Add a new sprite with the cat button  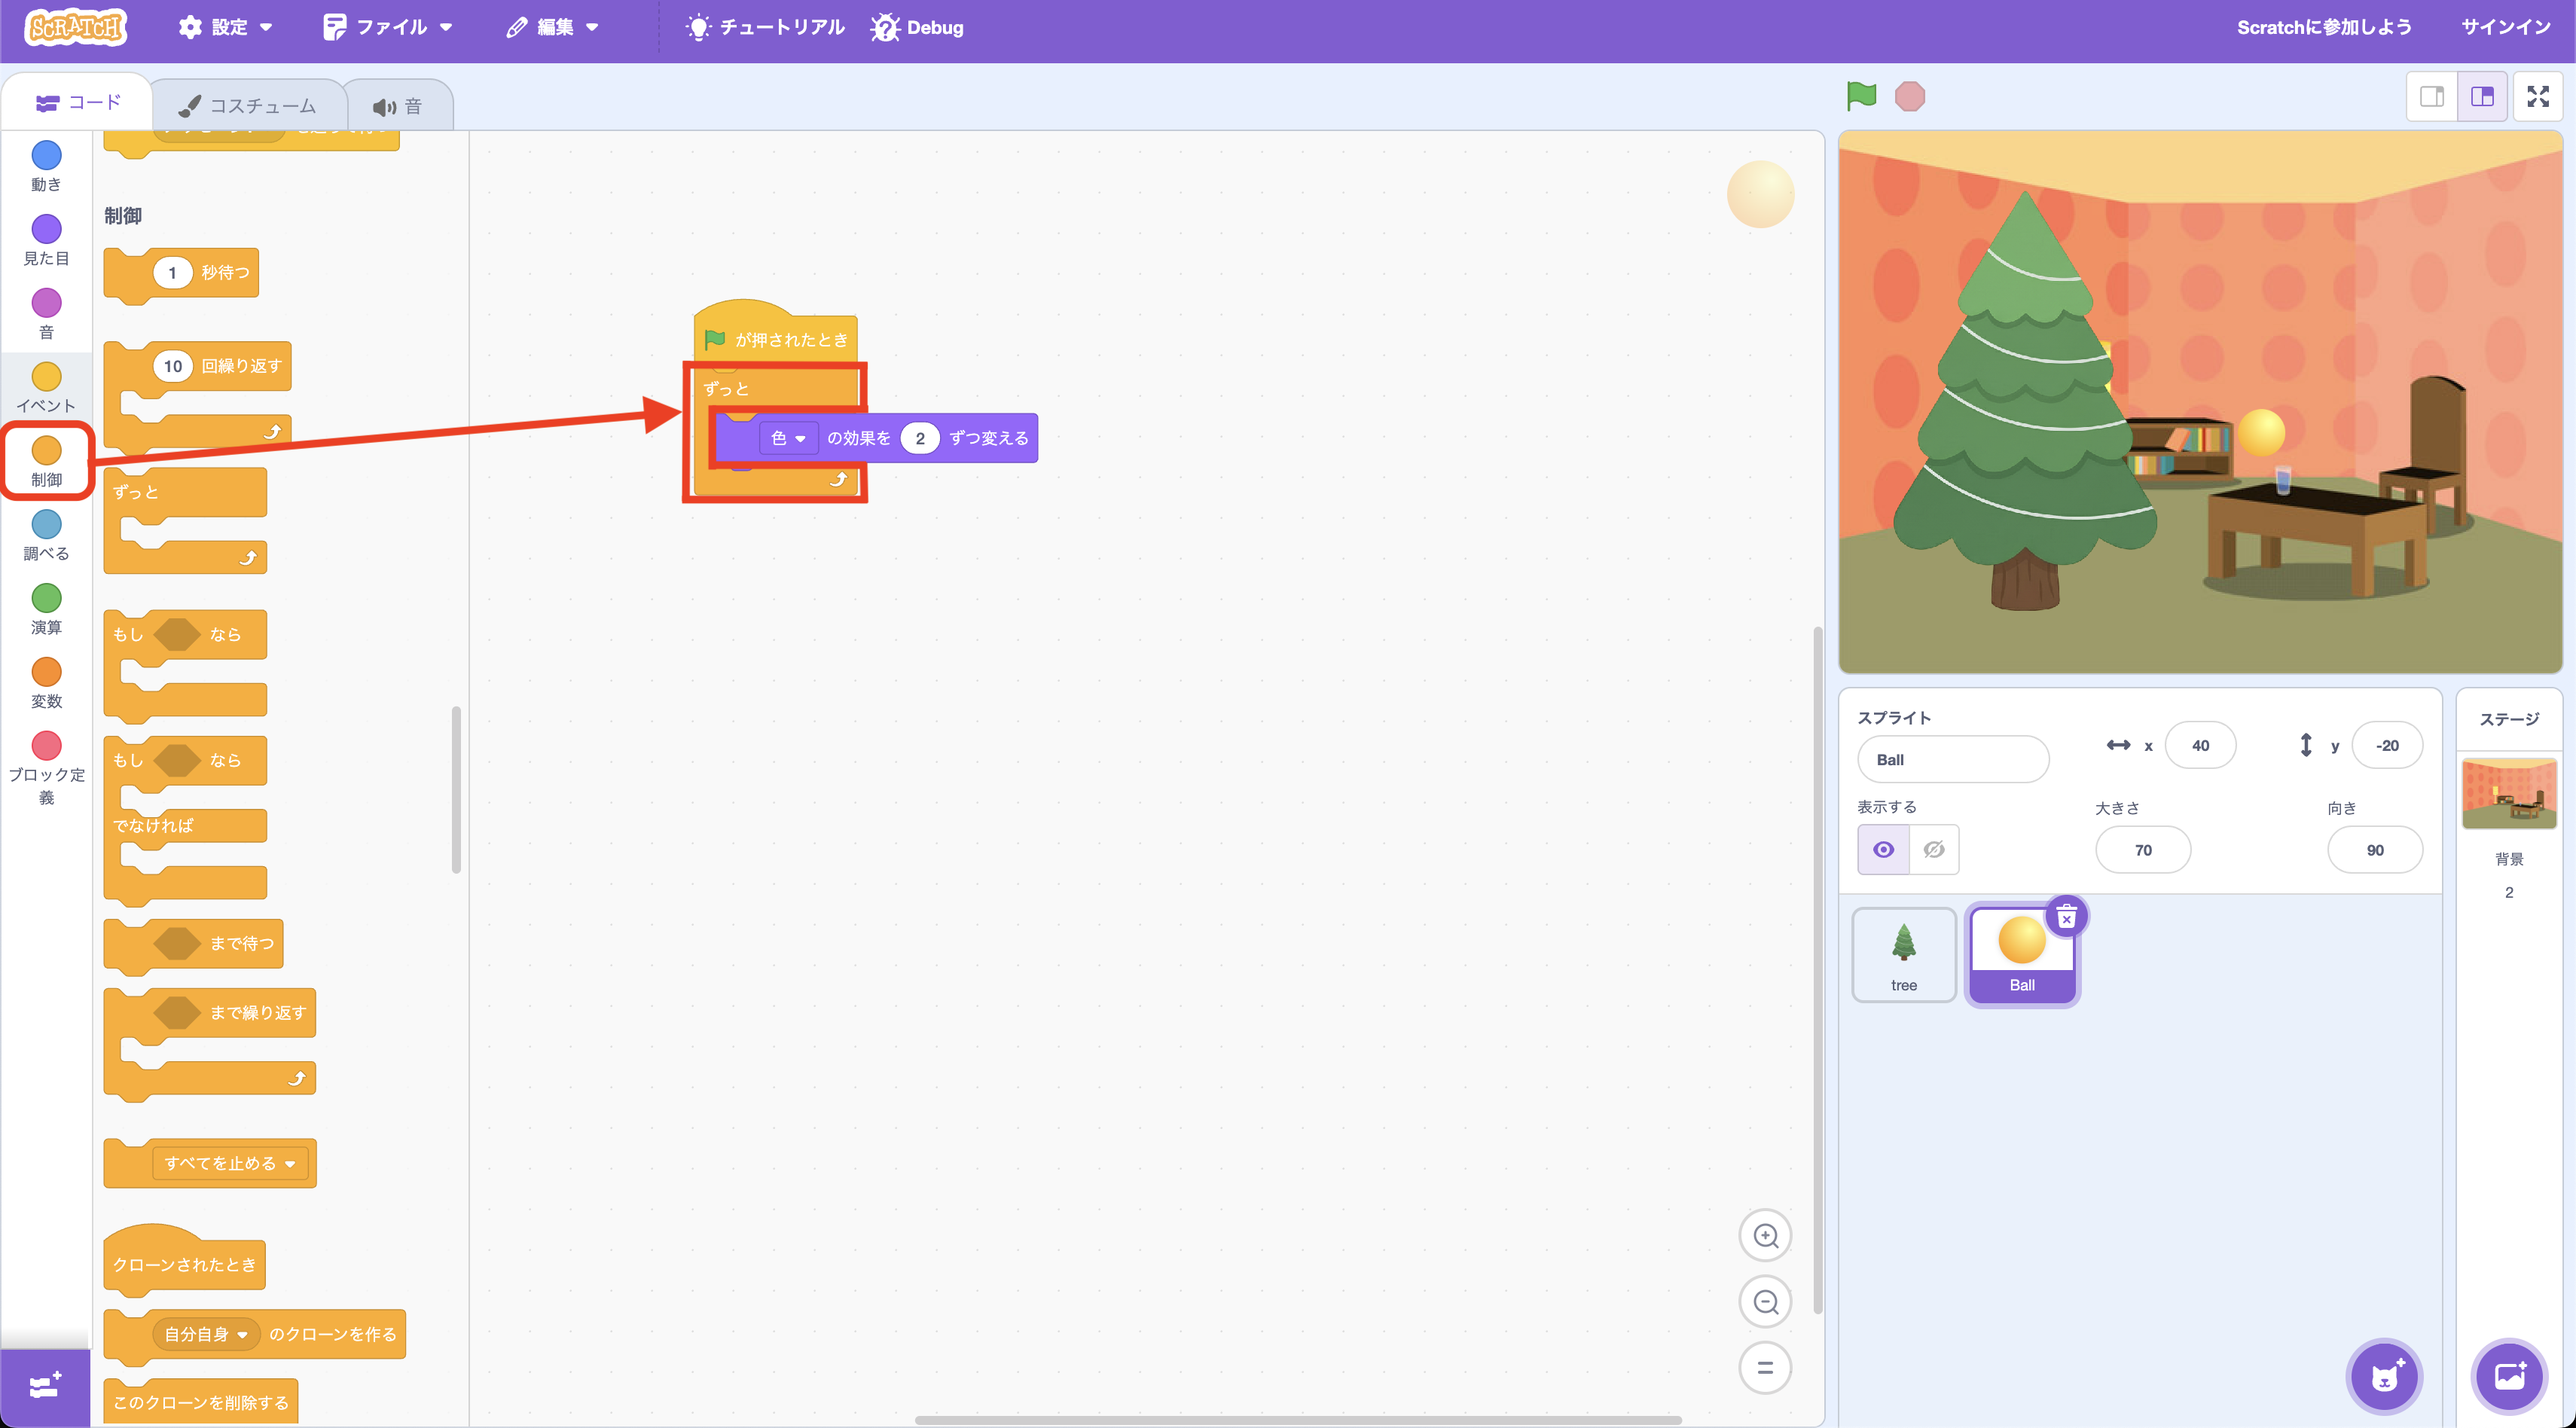2386,1376
